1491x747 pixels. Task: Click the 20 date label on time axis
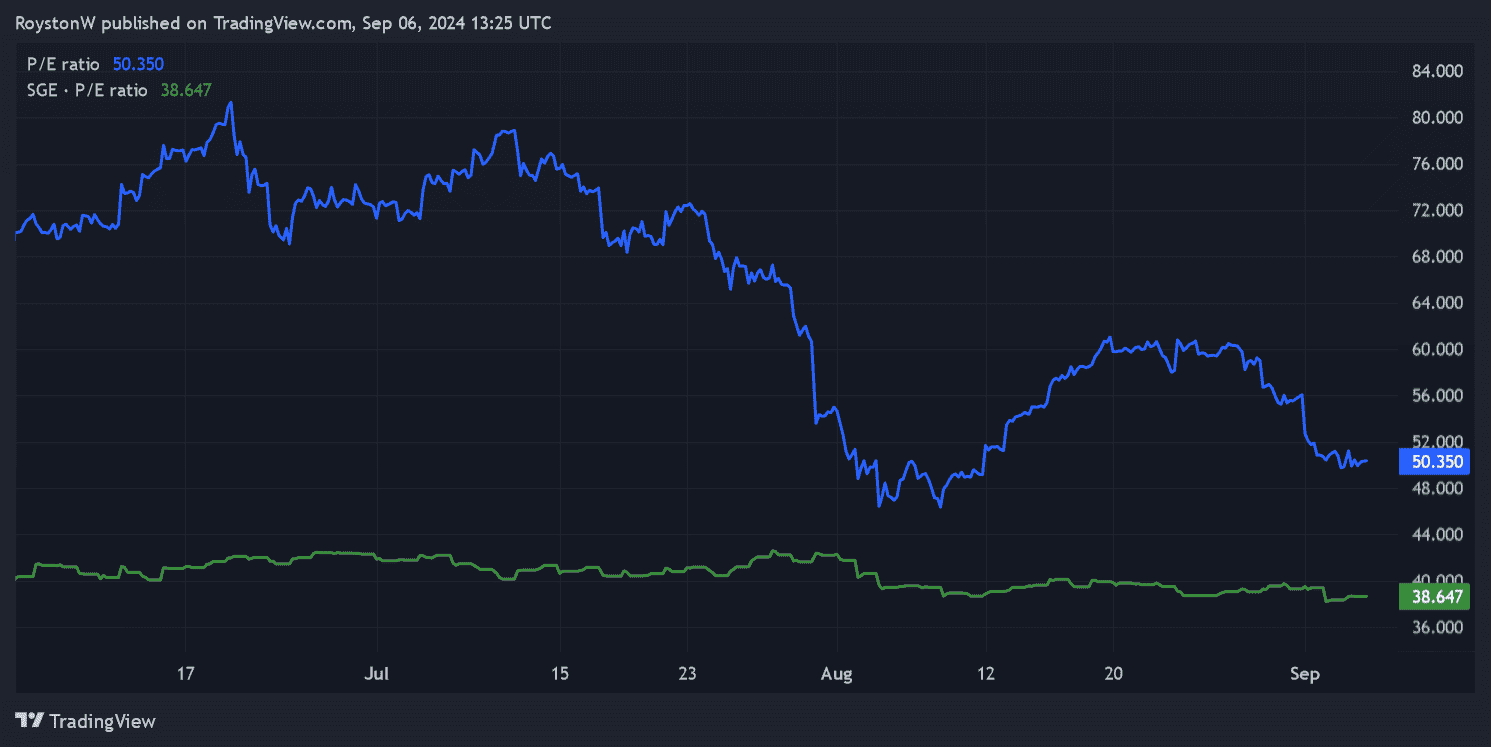pos(1114,674)
